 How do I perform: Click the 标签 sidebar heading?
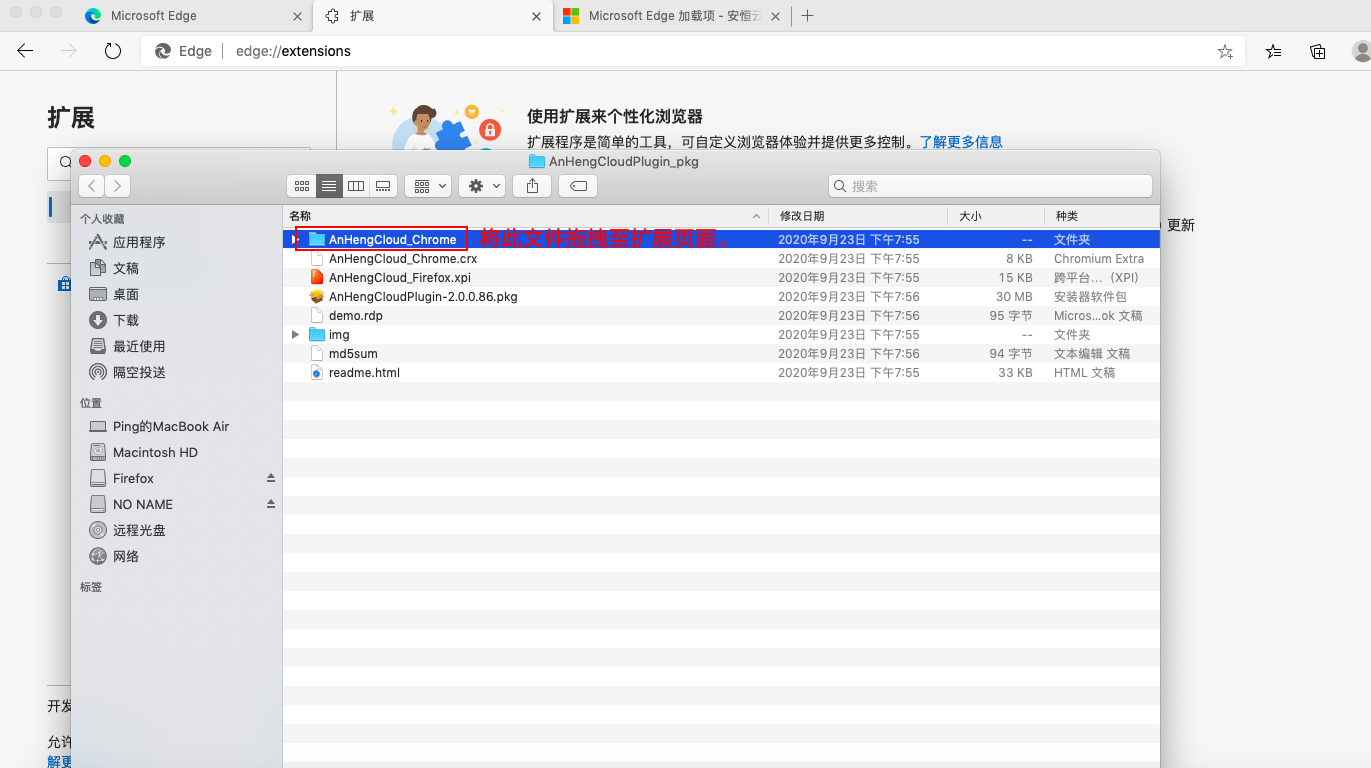coord(91,587)
